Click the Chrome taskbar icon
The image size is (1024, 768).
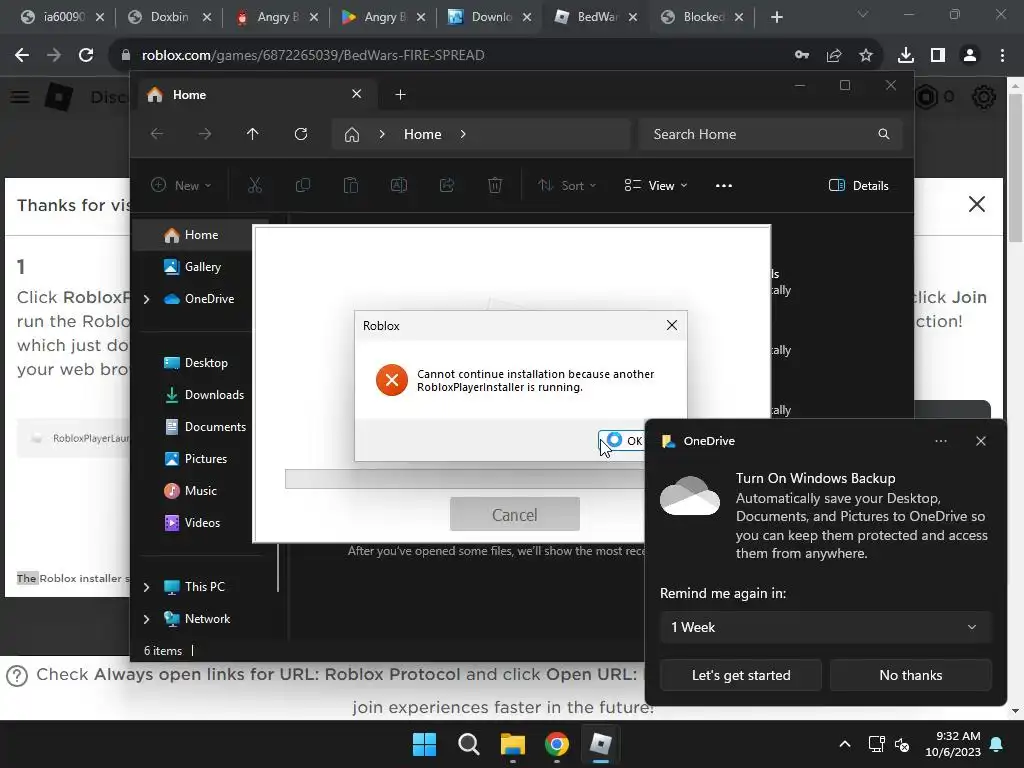[556, 744]
